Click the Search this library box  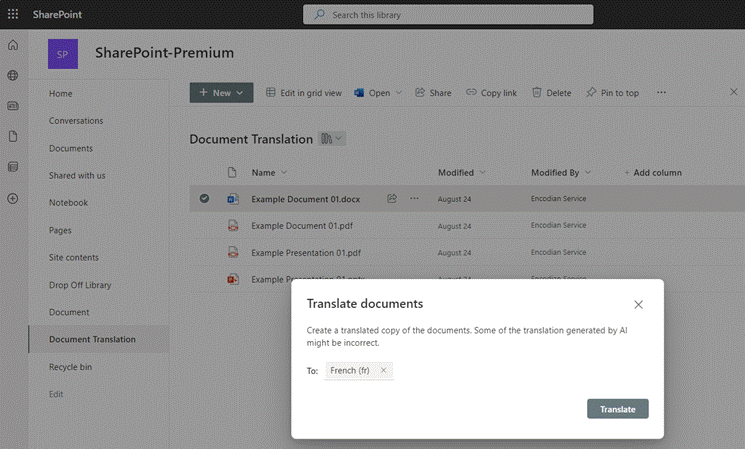pyautogui.click(x=448, y=14)
